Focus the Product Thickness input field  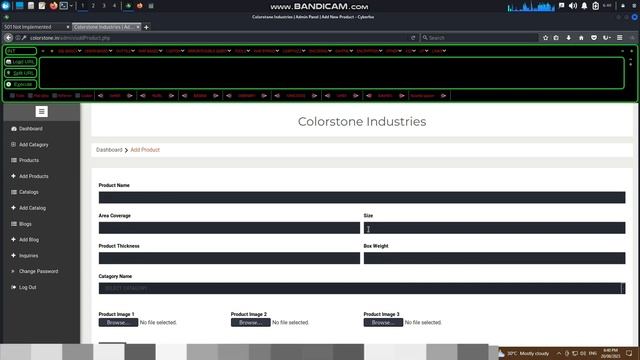pyautogui.click(x=229, y=258)
